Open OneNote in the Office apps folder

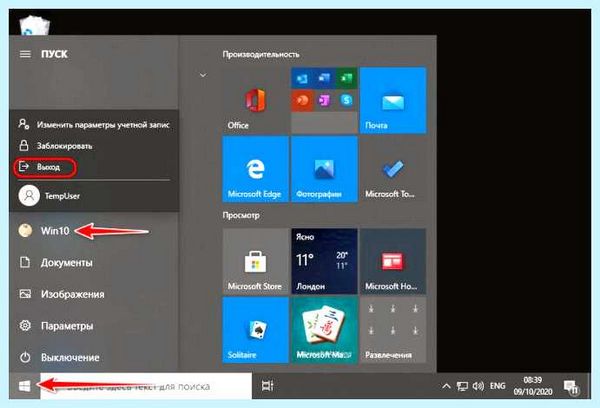click(324, 101)
